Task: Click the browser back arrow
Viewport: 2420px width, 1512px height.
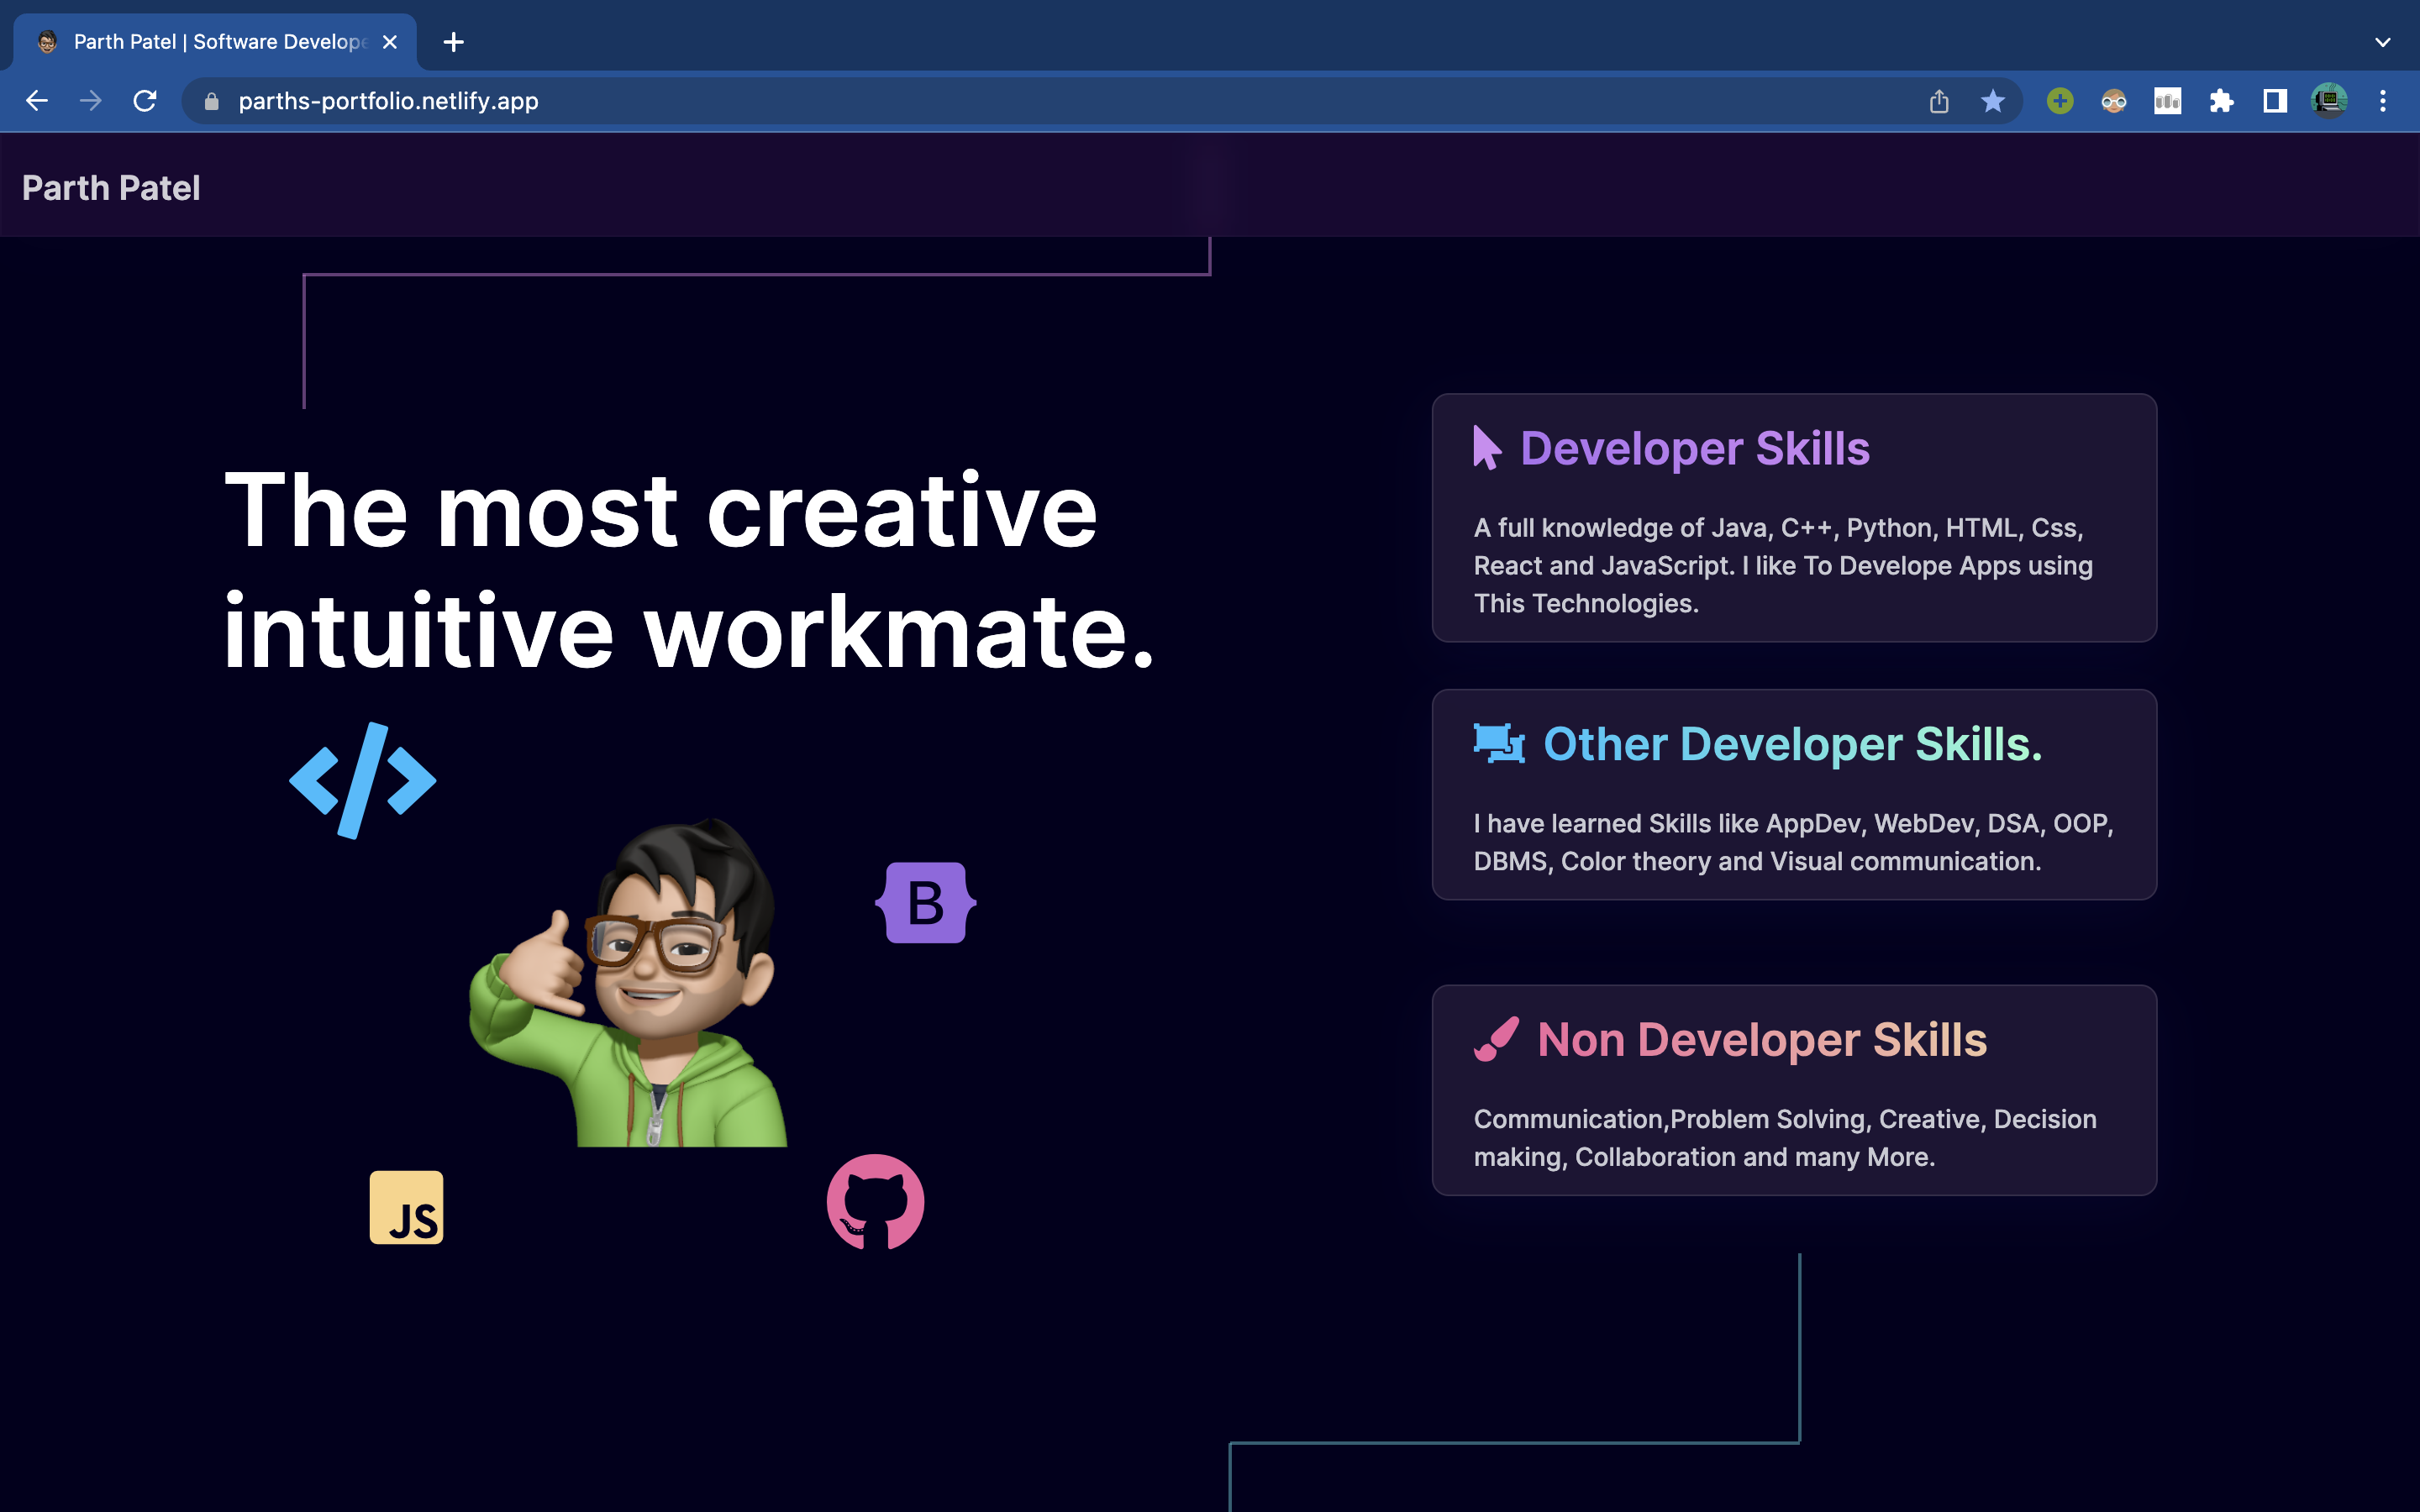Action: pyautogui.click(x=37, y=101)
